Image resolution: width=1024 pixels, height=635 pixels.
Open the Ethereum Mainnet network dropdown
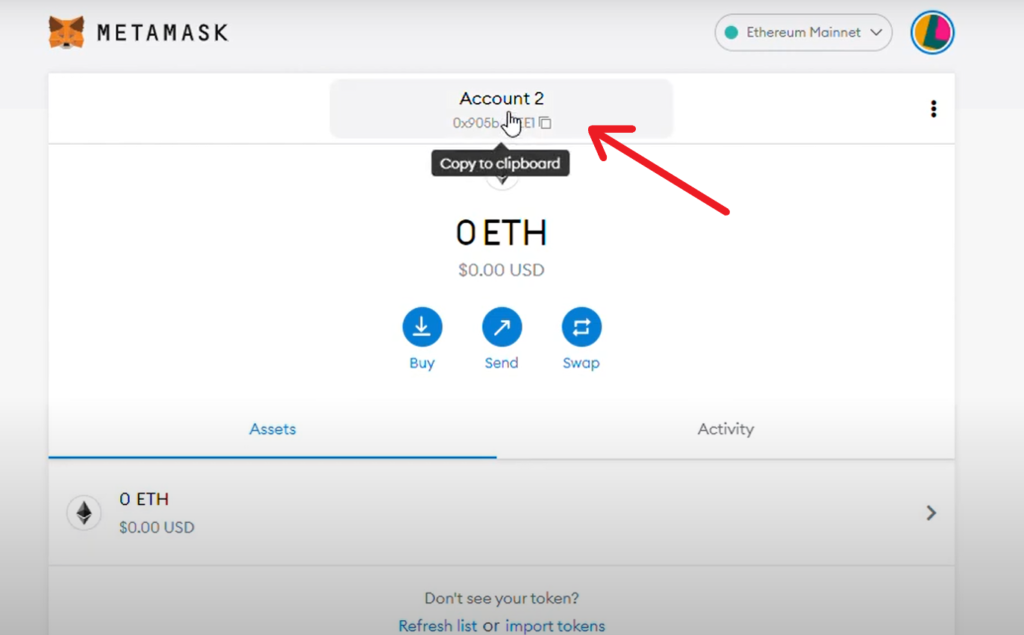803,32
